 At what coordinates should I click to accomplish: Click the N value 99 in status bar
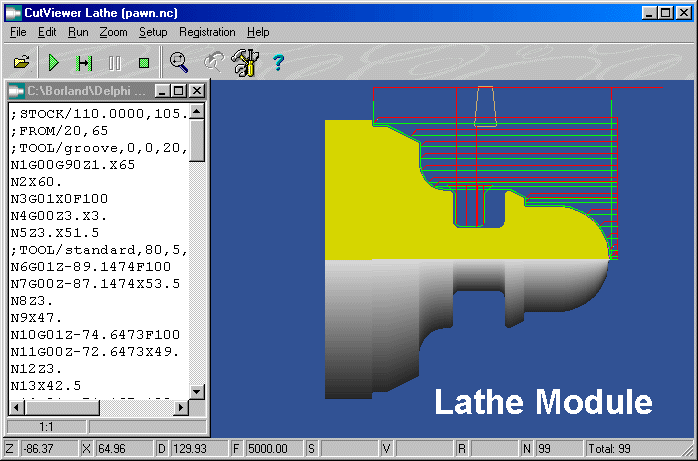tap(559, 449)
